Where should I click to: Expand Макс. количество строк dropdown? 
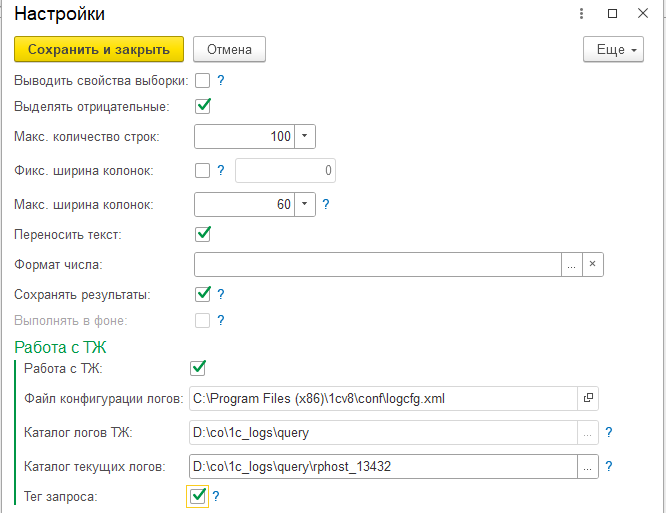pos(305,136)
